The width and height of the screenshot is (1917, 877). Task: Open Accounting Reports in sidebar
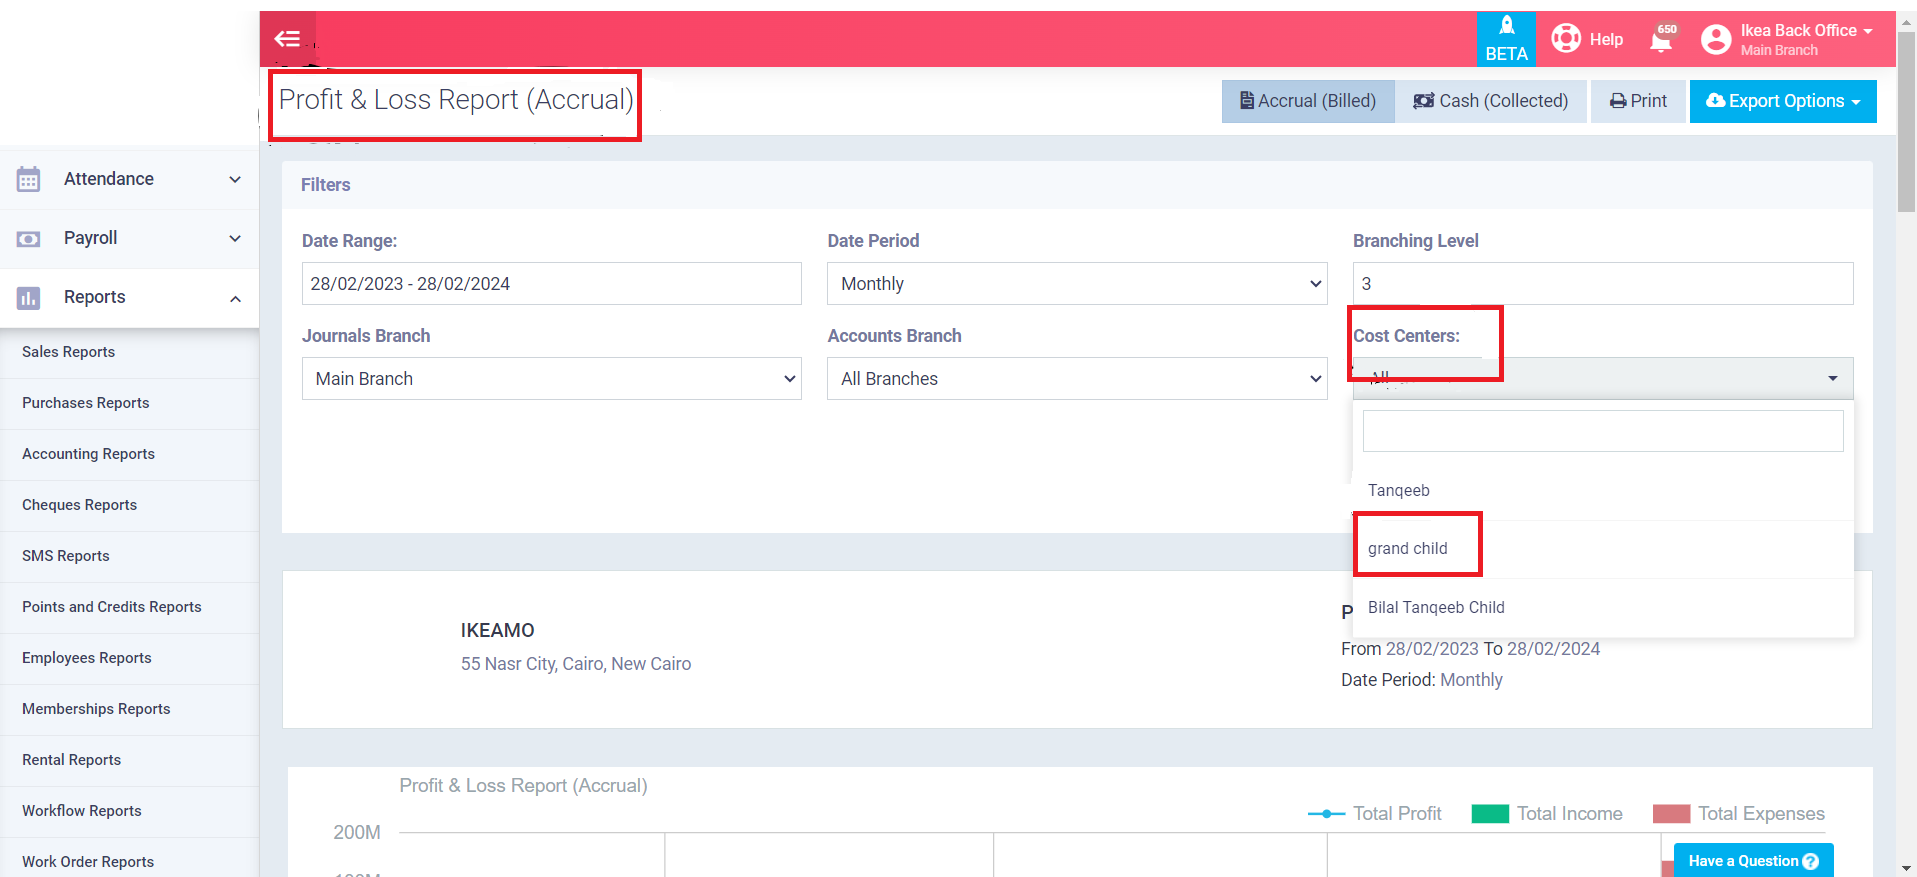[x=88, y=454]
